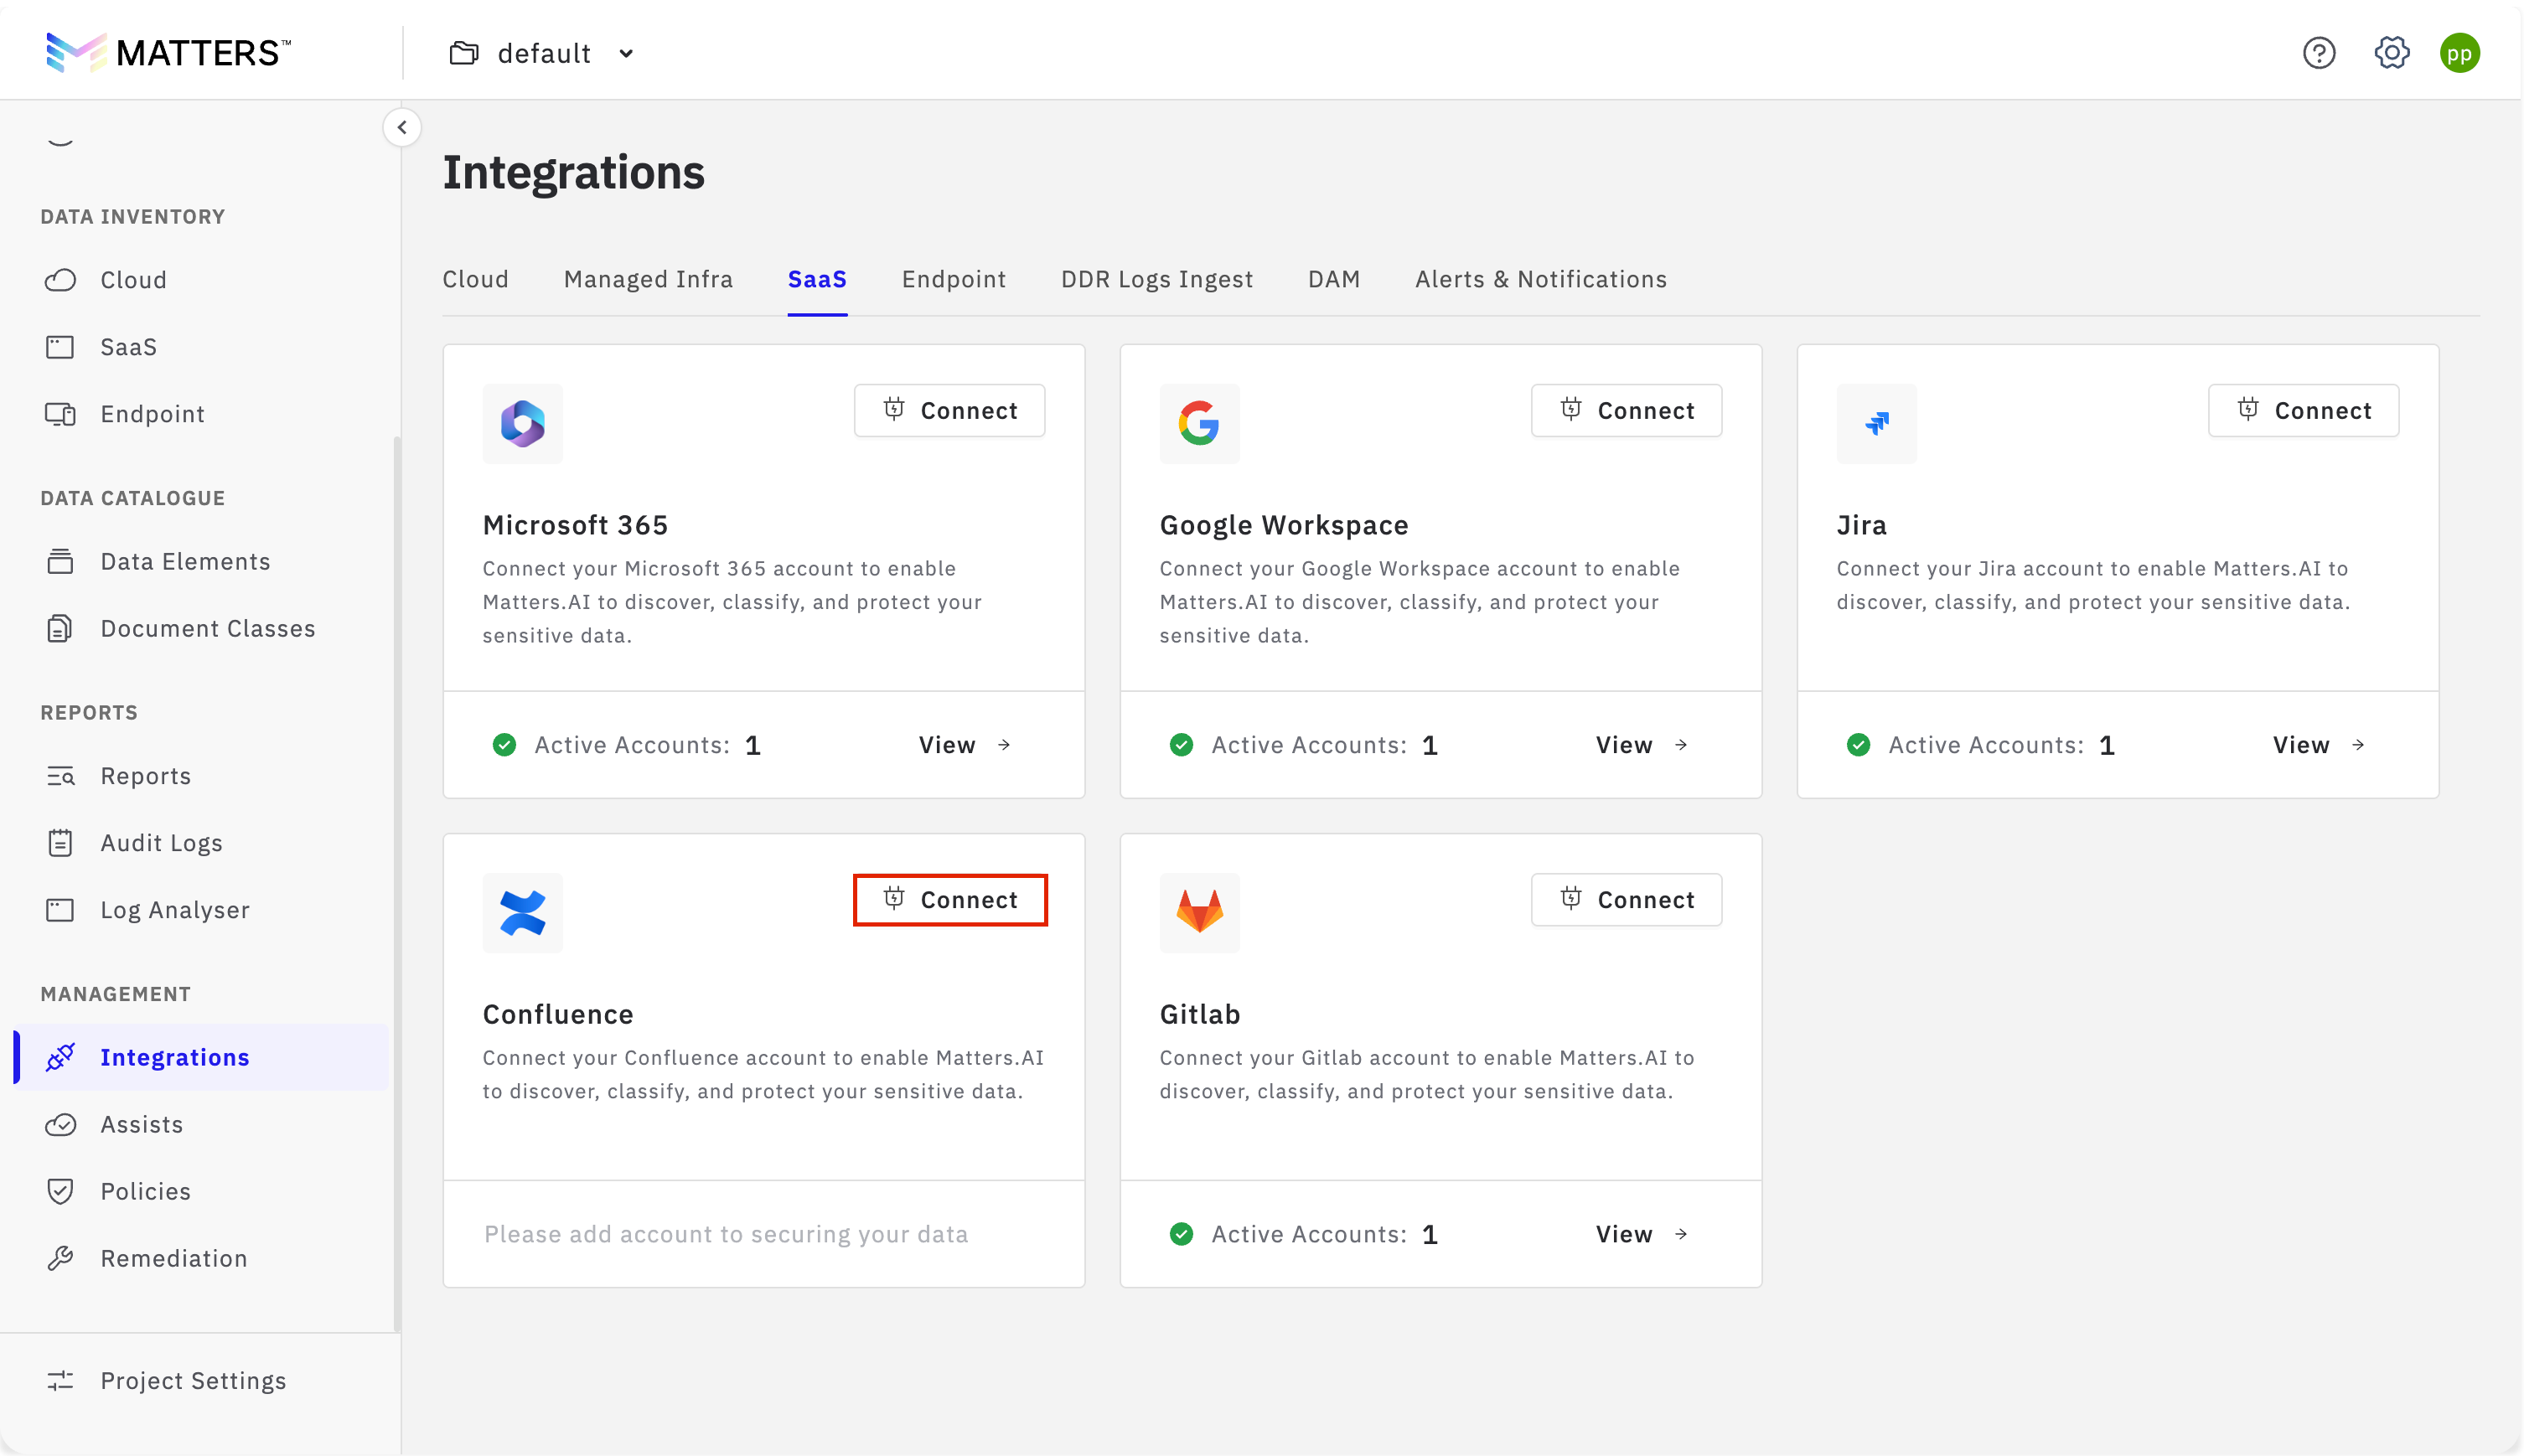2524x1456 pixels.
Task: Click the Integrations plug icon
Action: 60,1057
